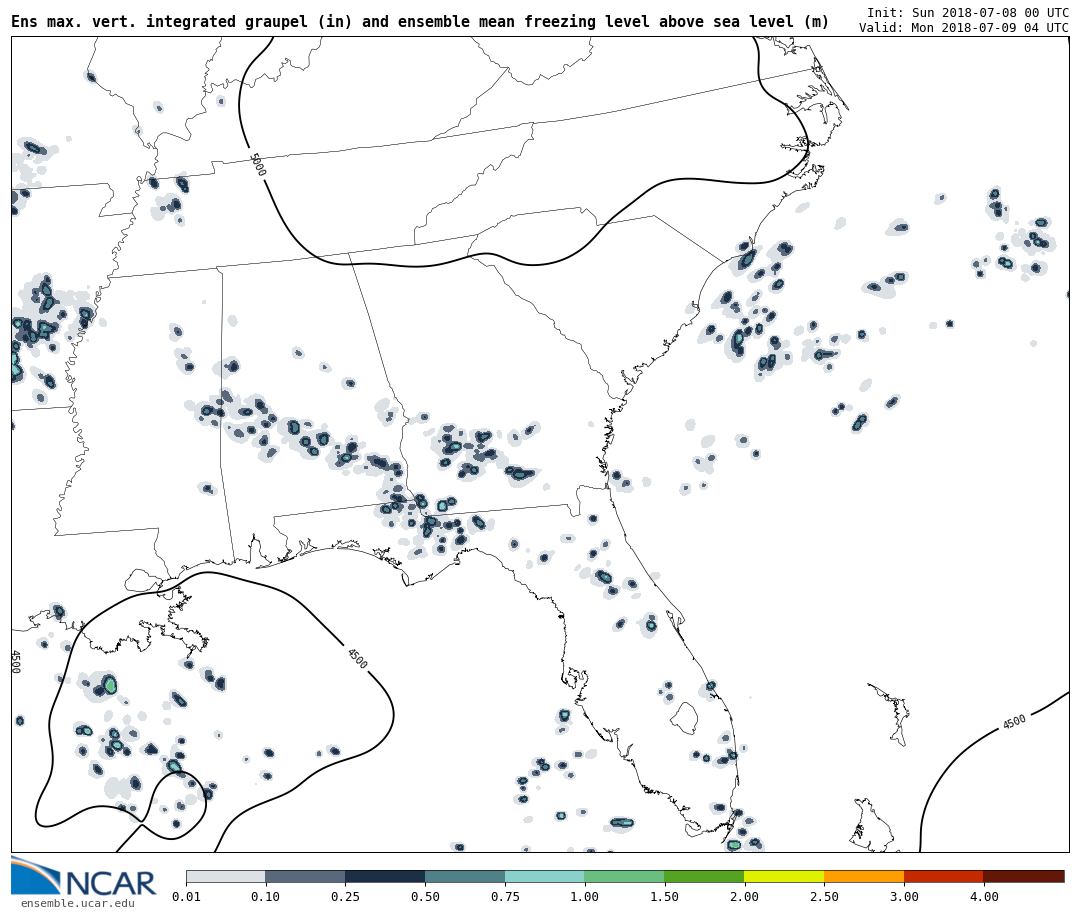Click the Init: Sun 2018-07-08 00 UTC text

[967, 12]
